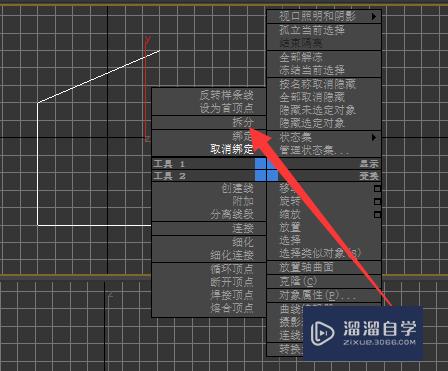Image resolution: width=448 pixels, height=371 pixels.
Task: Select 取消绑定 command
Action: click(x=232, y=149)
